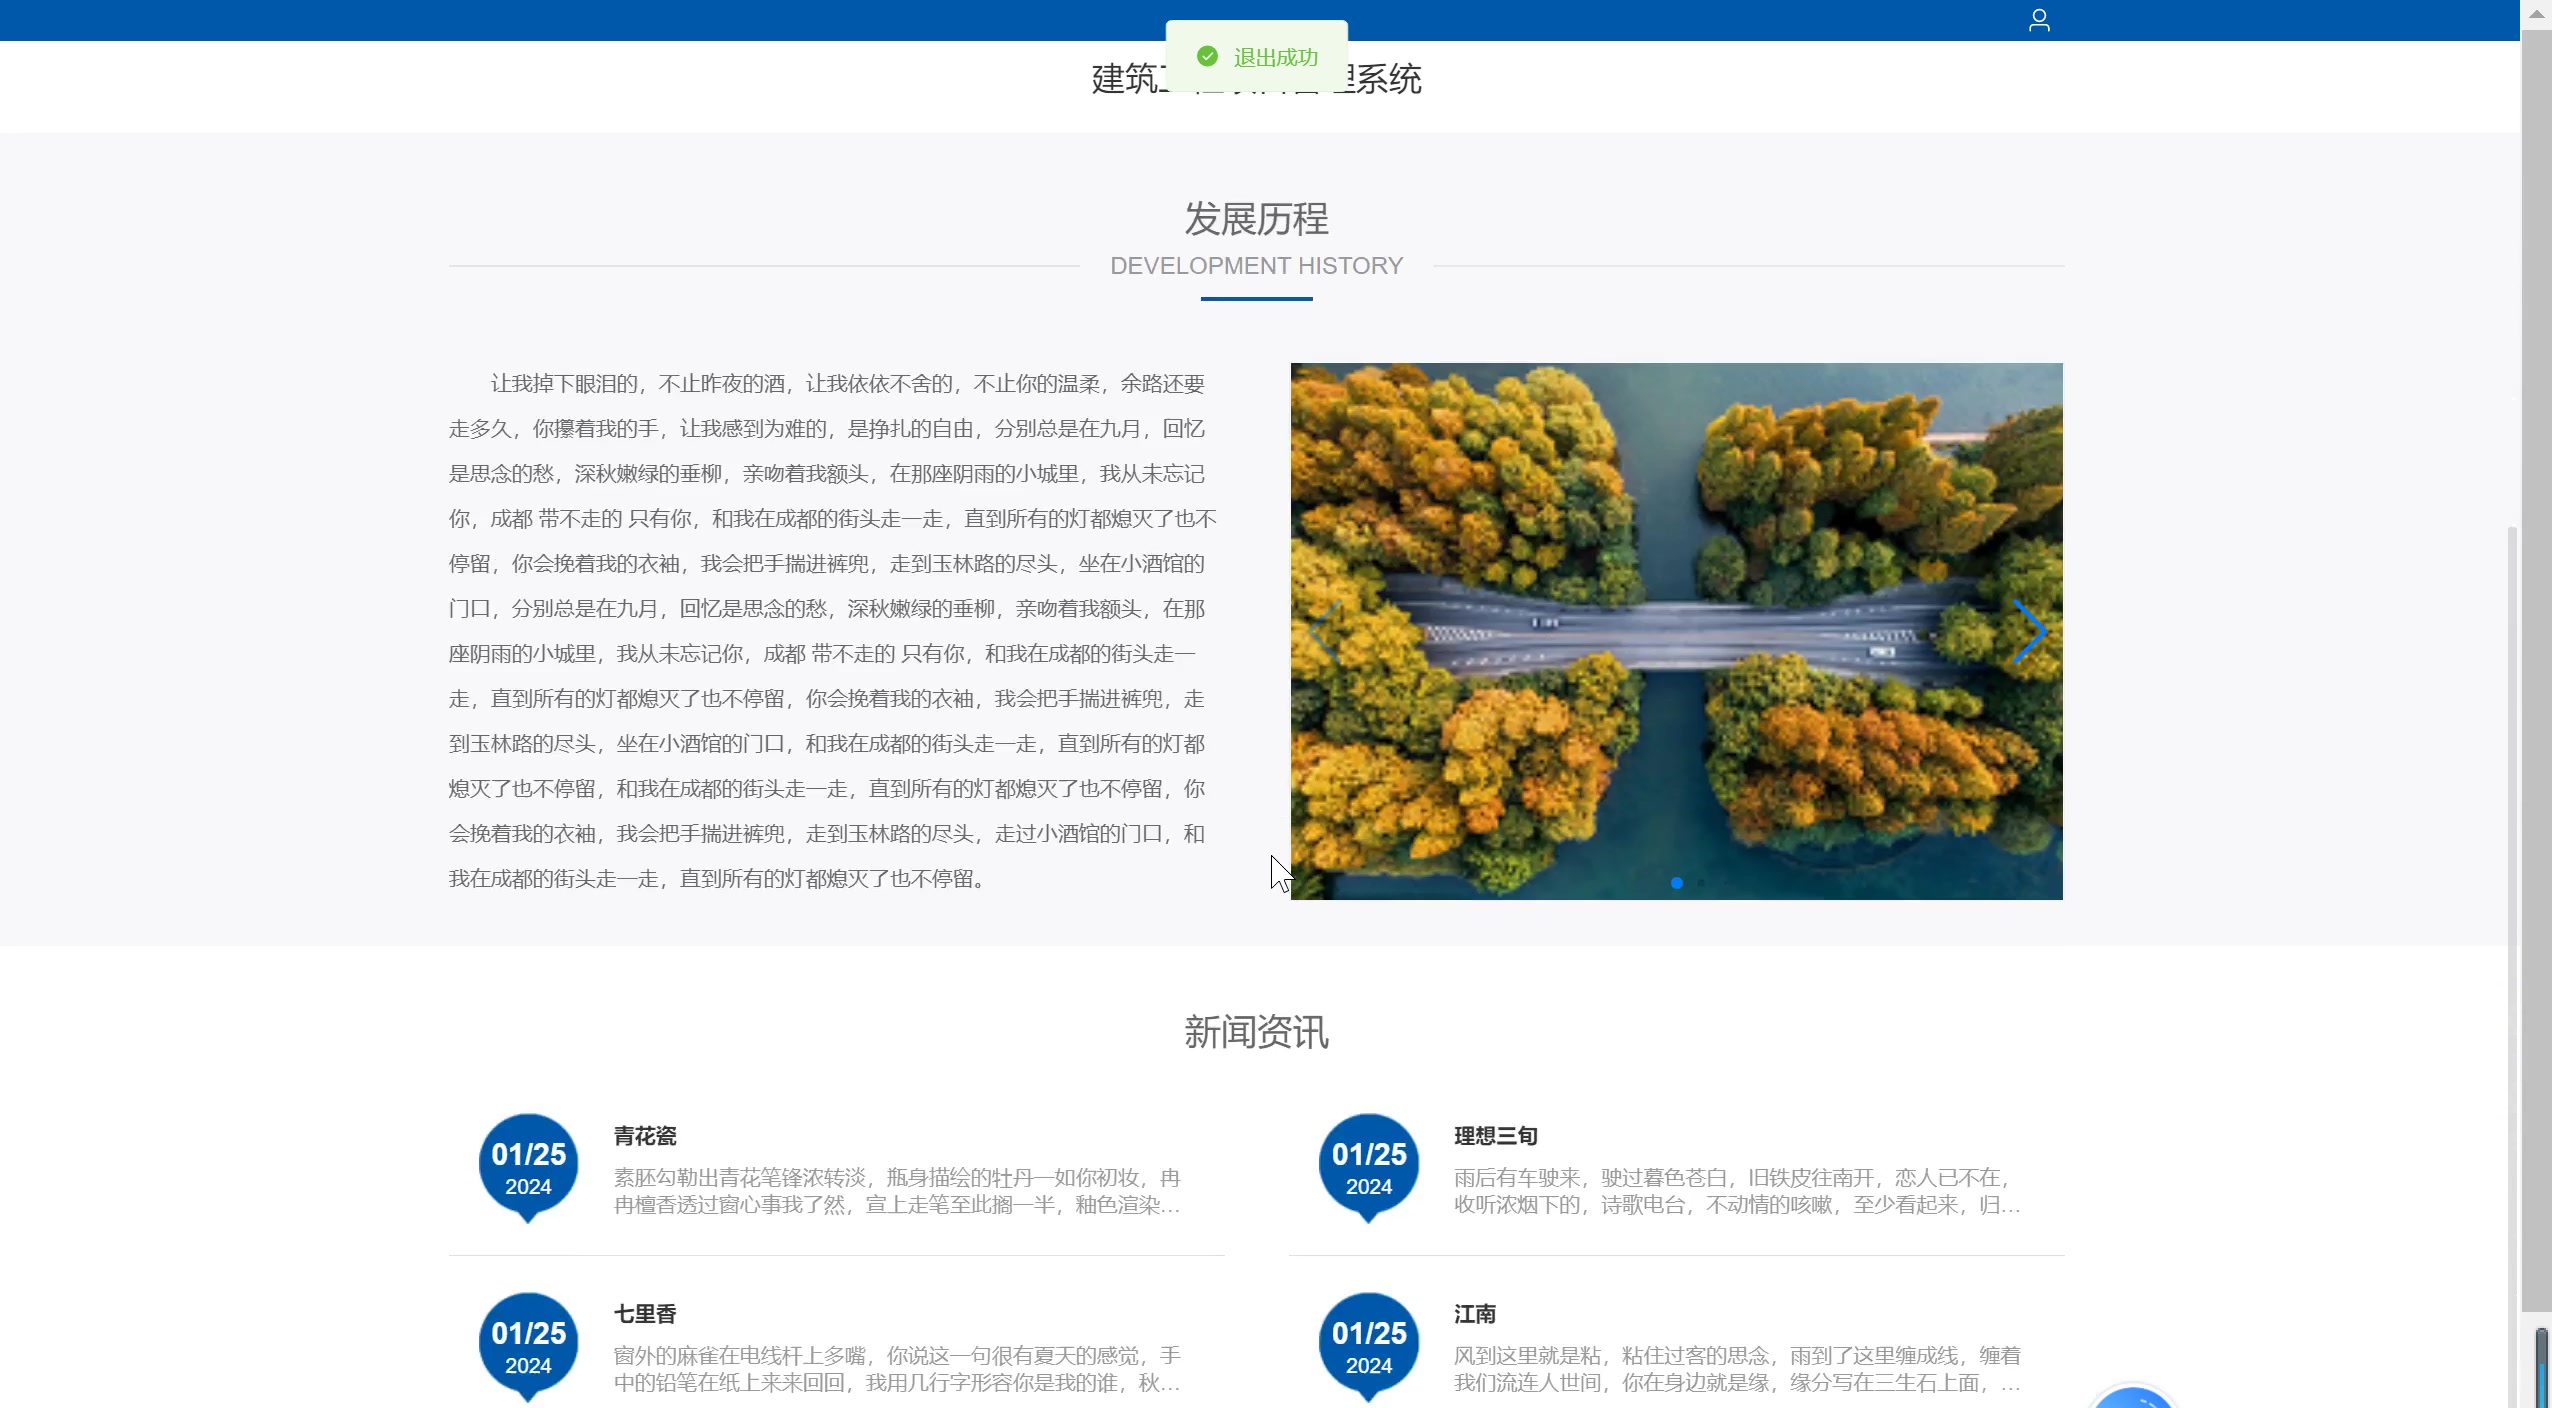Open the 七里香 news title

pyautogui.click(x=645, y=1314)
